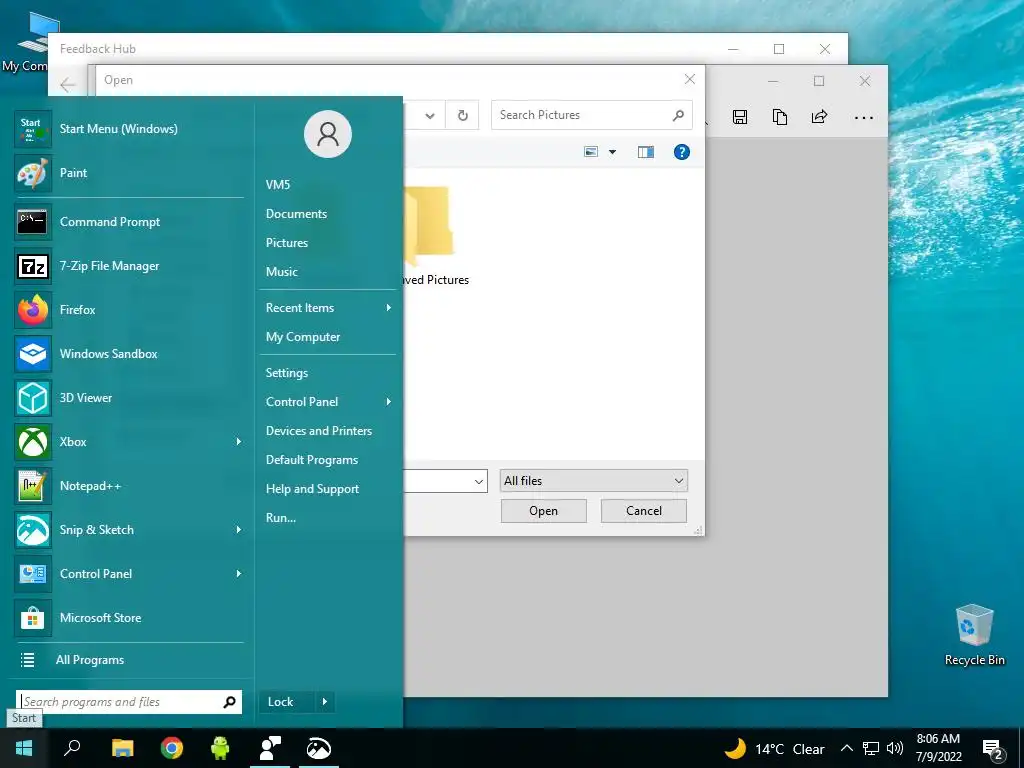Click the volume speaker tray icon

[x=895, y=748]
